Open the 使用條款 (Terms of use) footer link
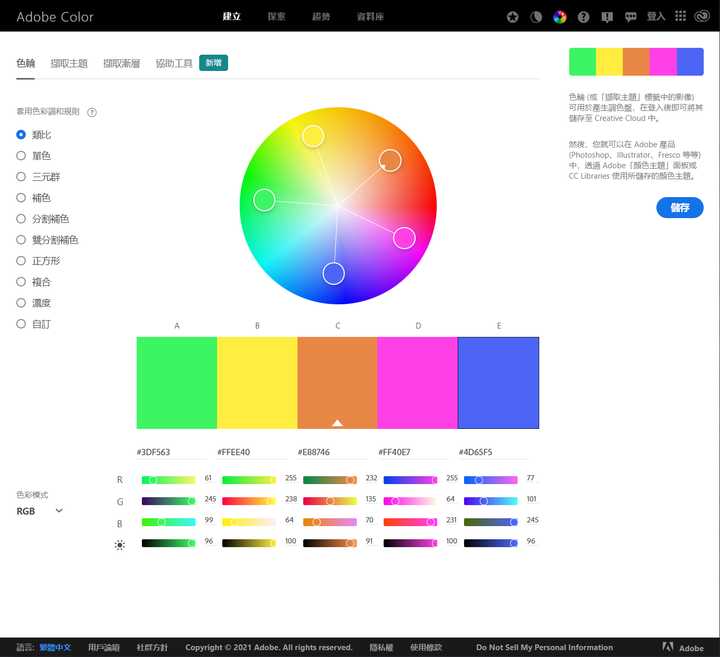Image resolution: width=720 pixels, height=657 pixels. click(426, 647)
